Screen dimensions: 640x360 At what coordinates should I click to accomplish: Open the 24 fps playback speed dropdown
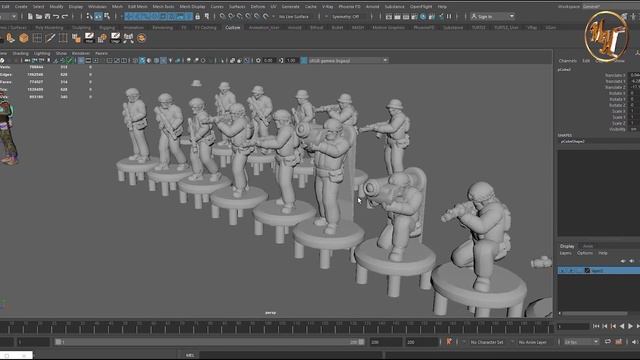point(581,342)
